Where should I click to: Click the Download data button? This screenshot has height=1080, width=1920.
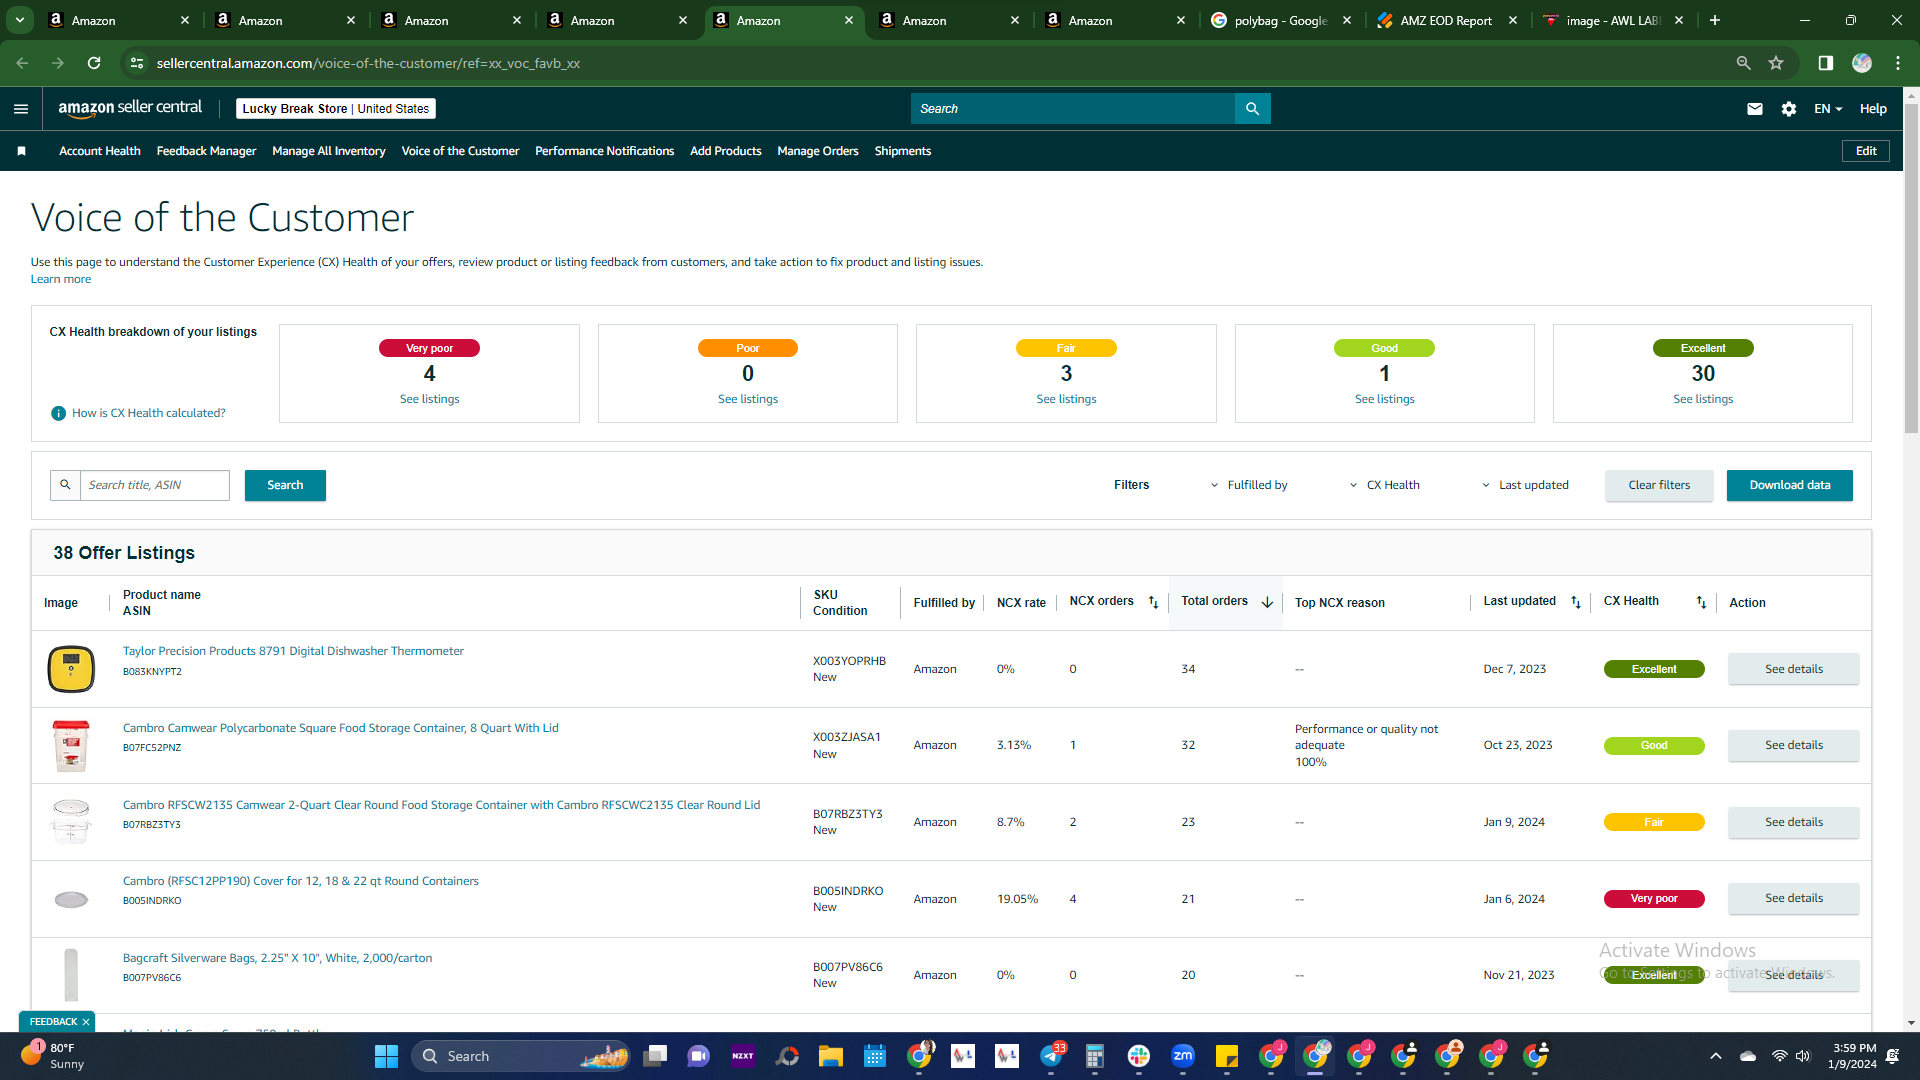(x=1790, y=485)
